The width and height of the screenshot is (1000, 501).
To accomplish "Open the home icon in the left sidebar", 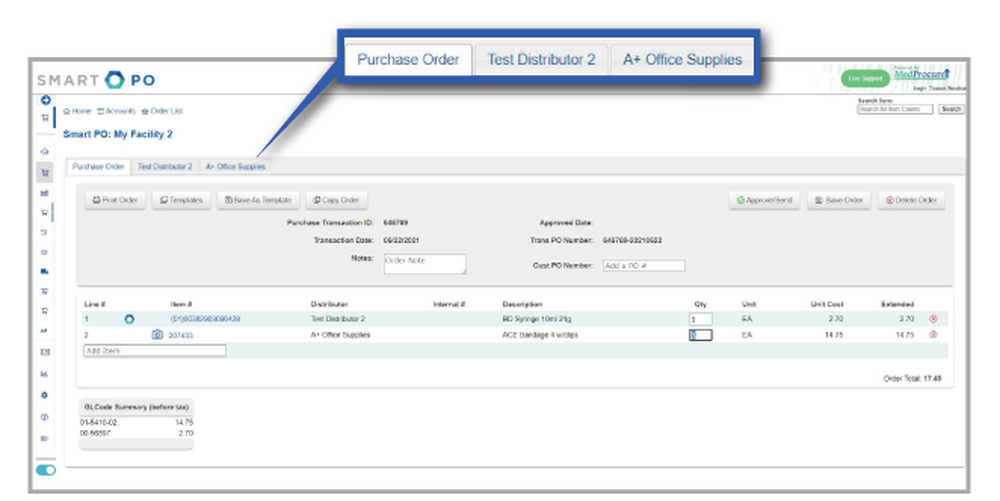I will [45, 152].
